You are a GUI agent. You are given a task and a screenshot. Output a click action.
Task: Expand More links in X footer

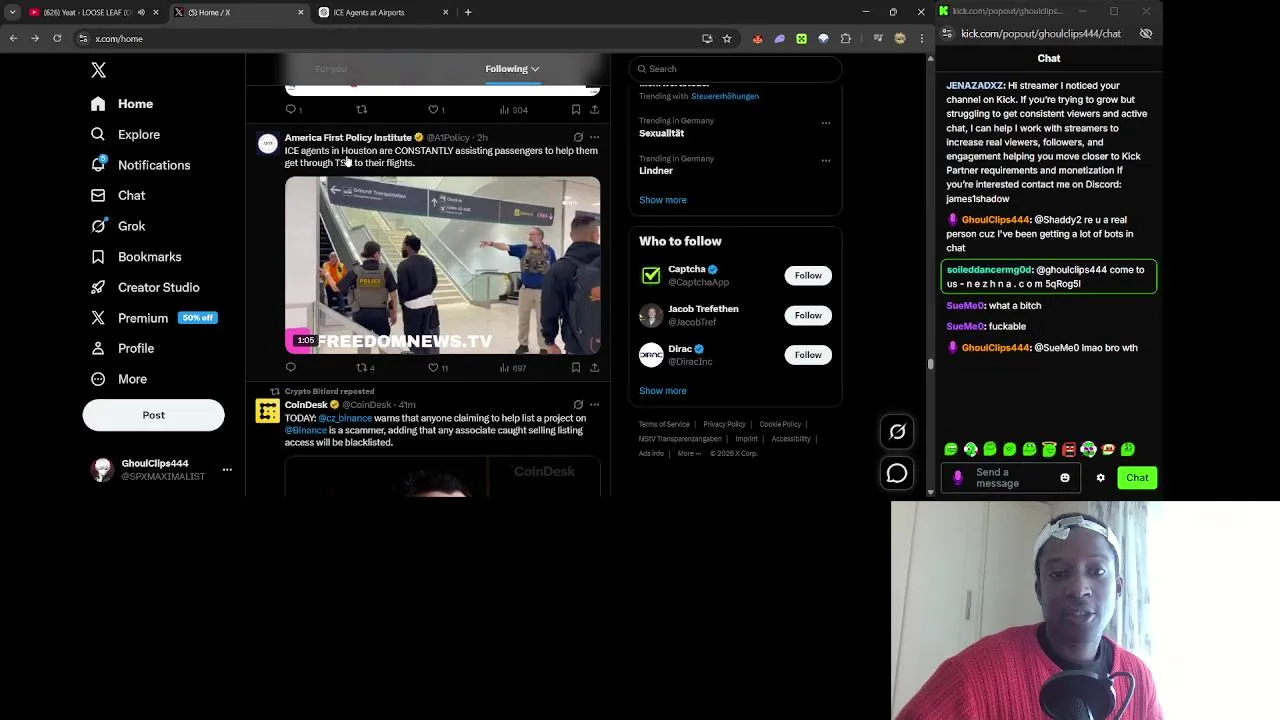click(x=689, y=453)
